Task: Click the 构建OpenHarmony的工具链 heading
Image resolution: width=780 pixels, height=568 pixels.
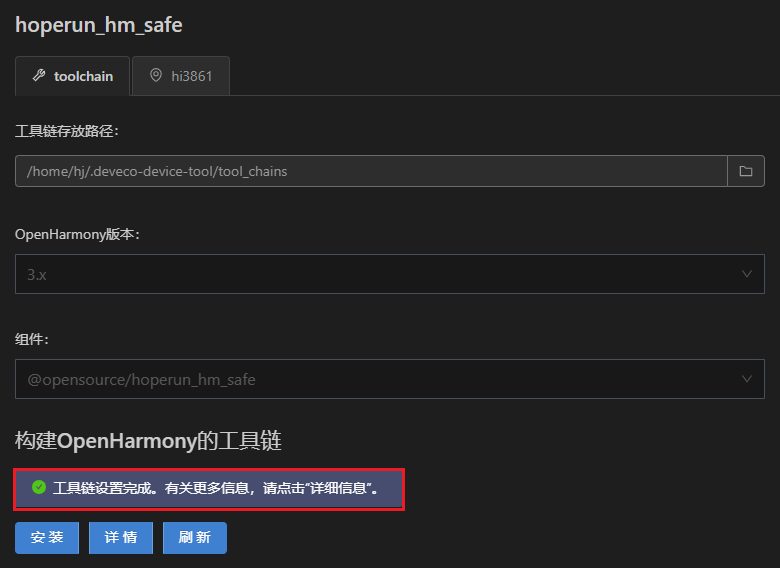Action: [148, 441]
